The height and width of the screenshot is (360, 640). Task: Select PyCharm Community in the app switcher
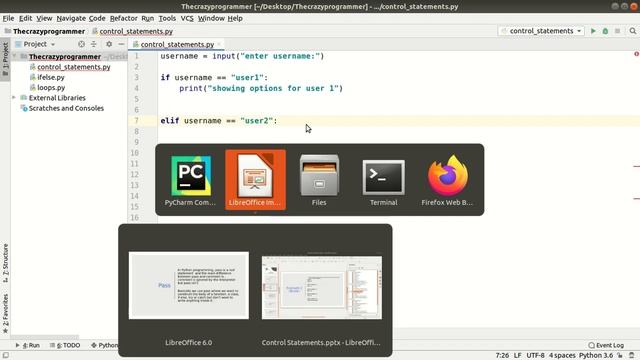coord(191,180)
